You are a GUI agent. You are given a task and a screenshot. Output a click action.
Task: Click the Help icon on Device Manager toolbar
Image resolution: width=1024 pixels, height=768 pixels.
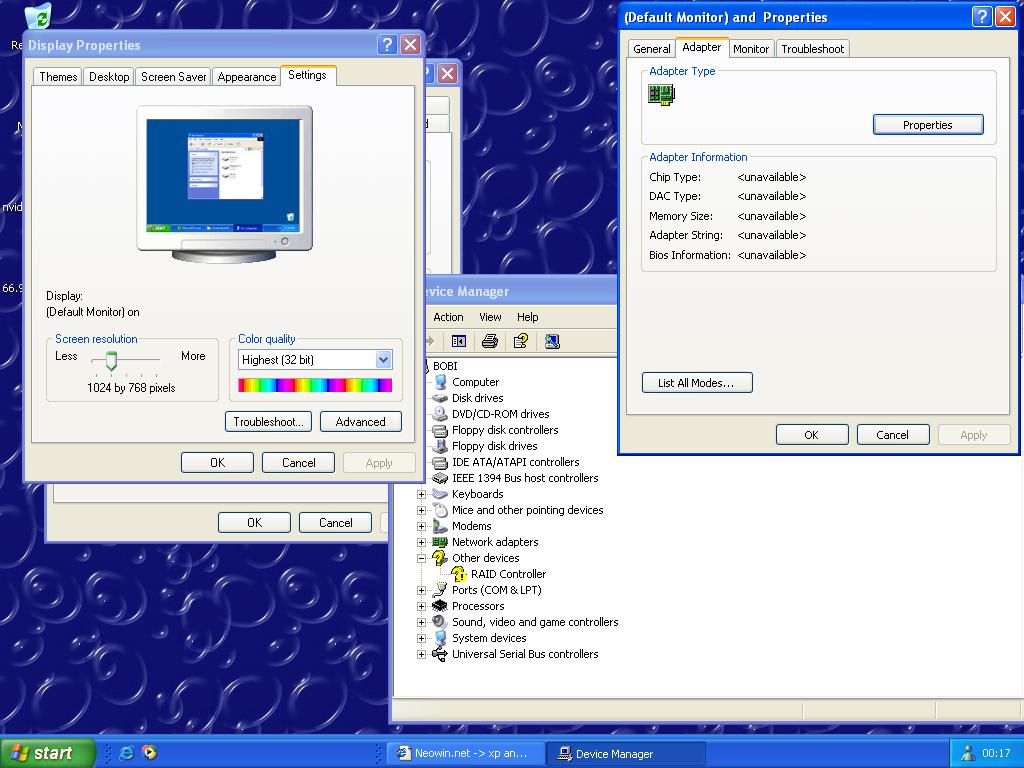521,341
